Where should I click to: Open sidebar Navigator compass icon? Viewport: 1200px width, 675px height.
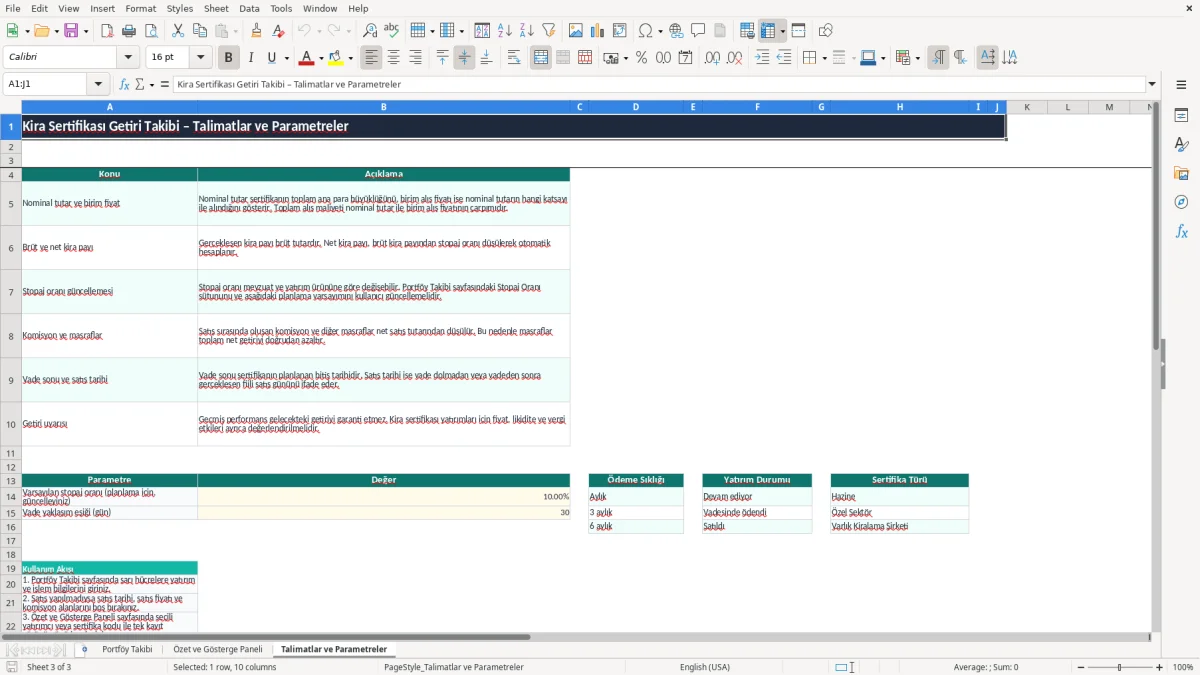pyautogui.click(x=1181, y=202)
